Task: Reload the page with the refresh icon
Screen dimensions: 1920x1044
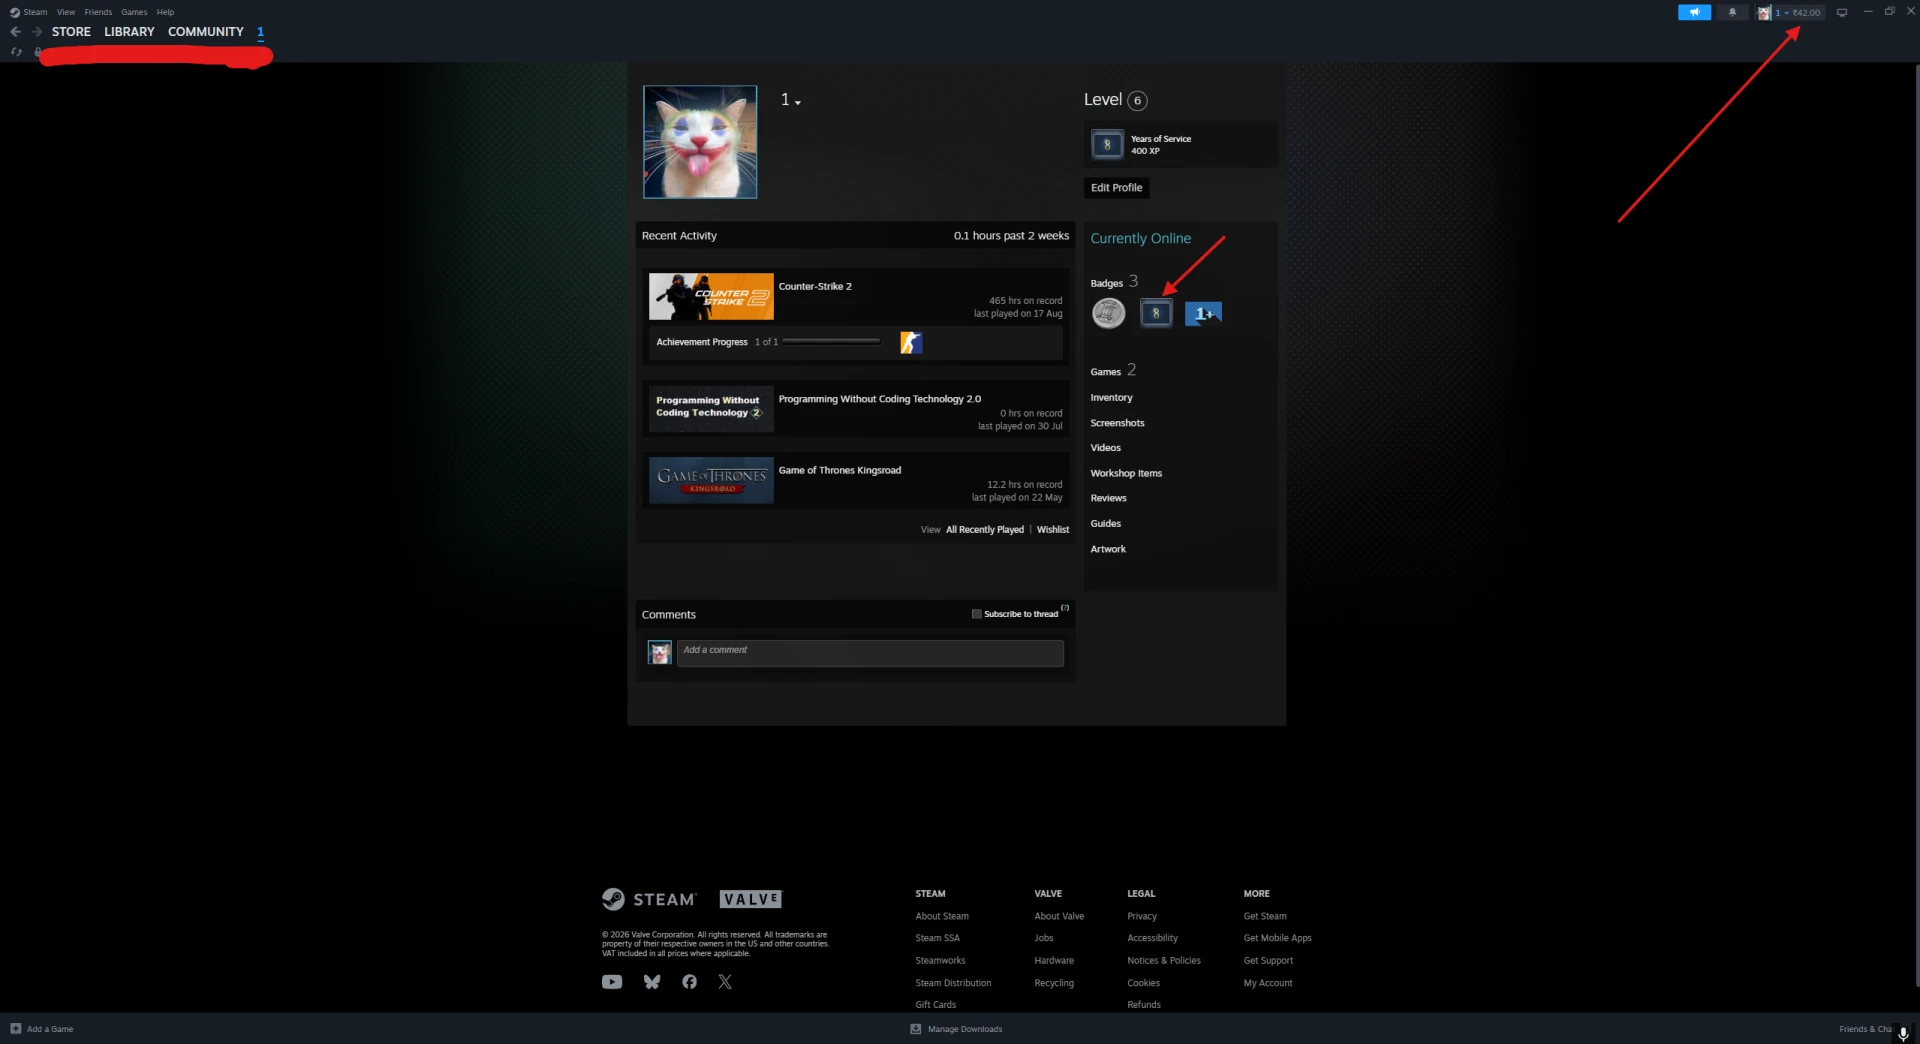Action: (16, 52)
